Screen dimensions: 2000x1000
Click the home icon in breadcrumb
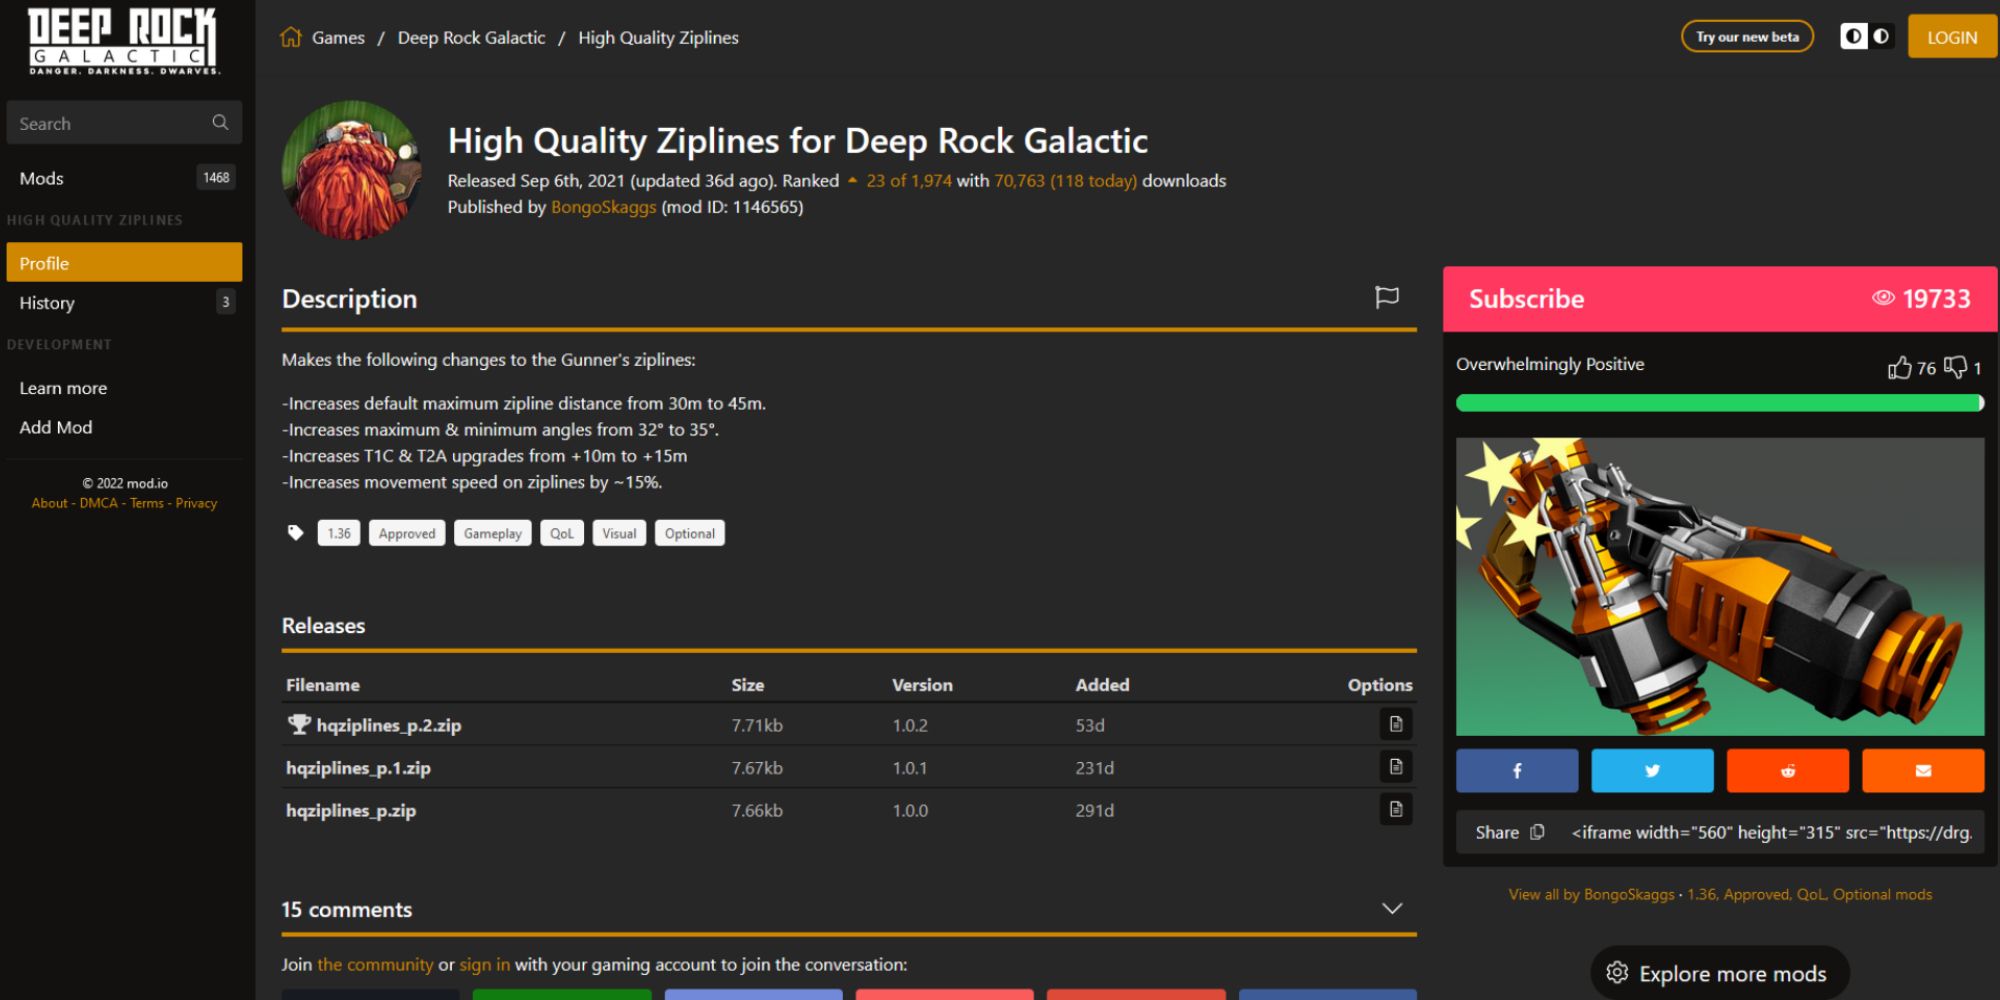point(291,37)
